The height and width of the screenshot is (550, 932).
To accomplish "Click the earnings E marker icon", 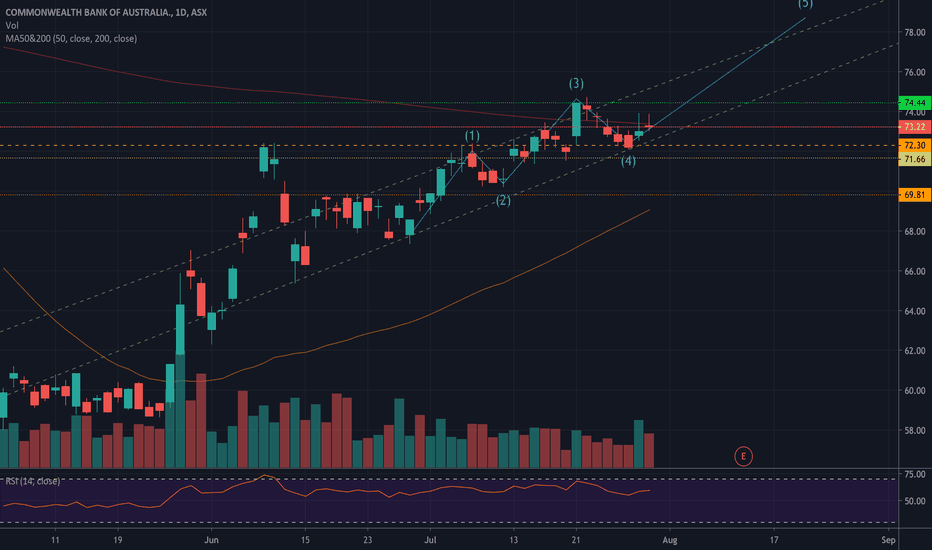I will 743,456.
